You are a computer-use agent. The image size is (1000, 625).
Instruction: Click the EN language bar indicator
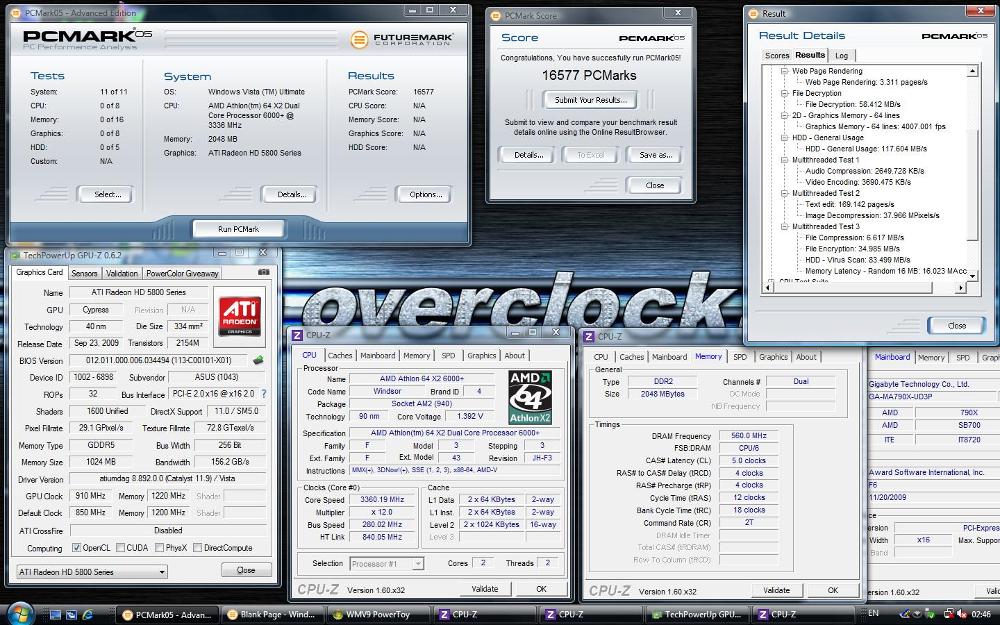pyautogui.click(x=873, y=614)
